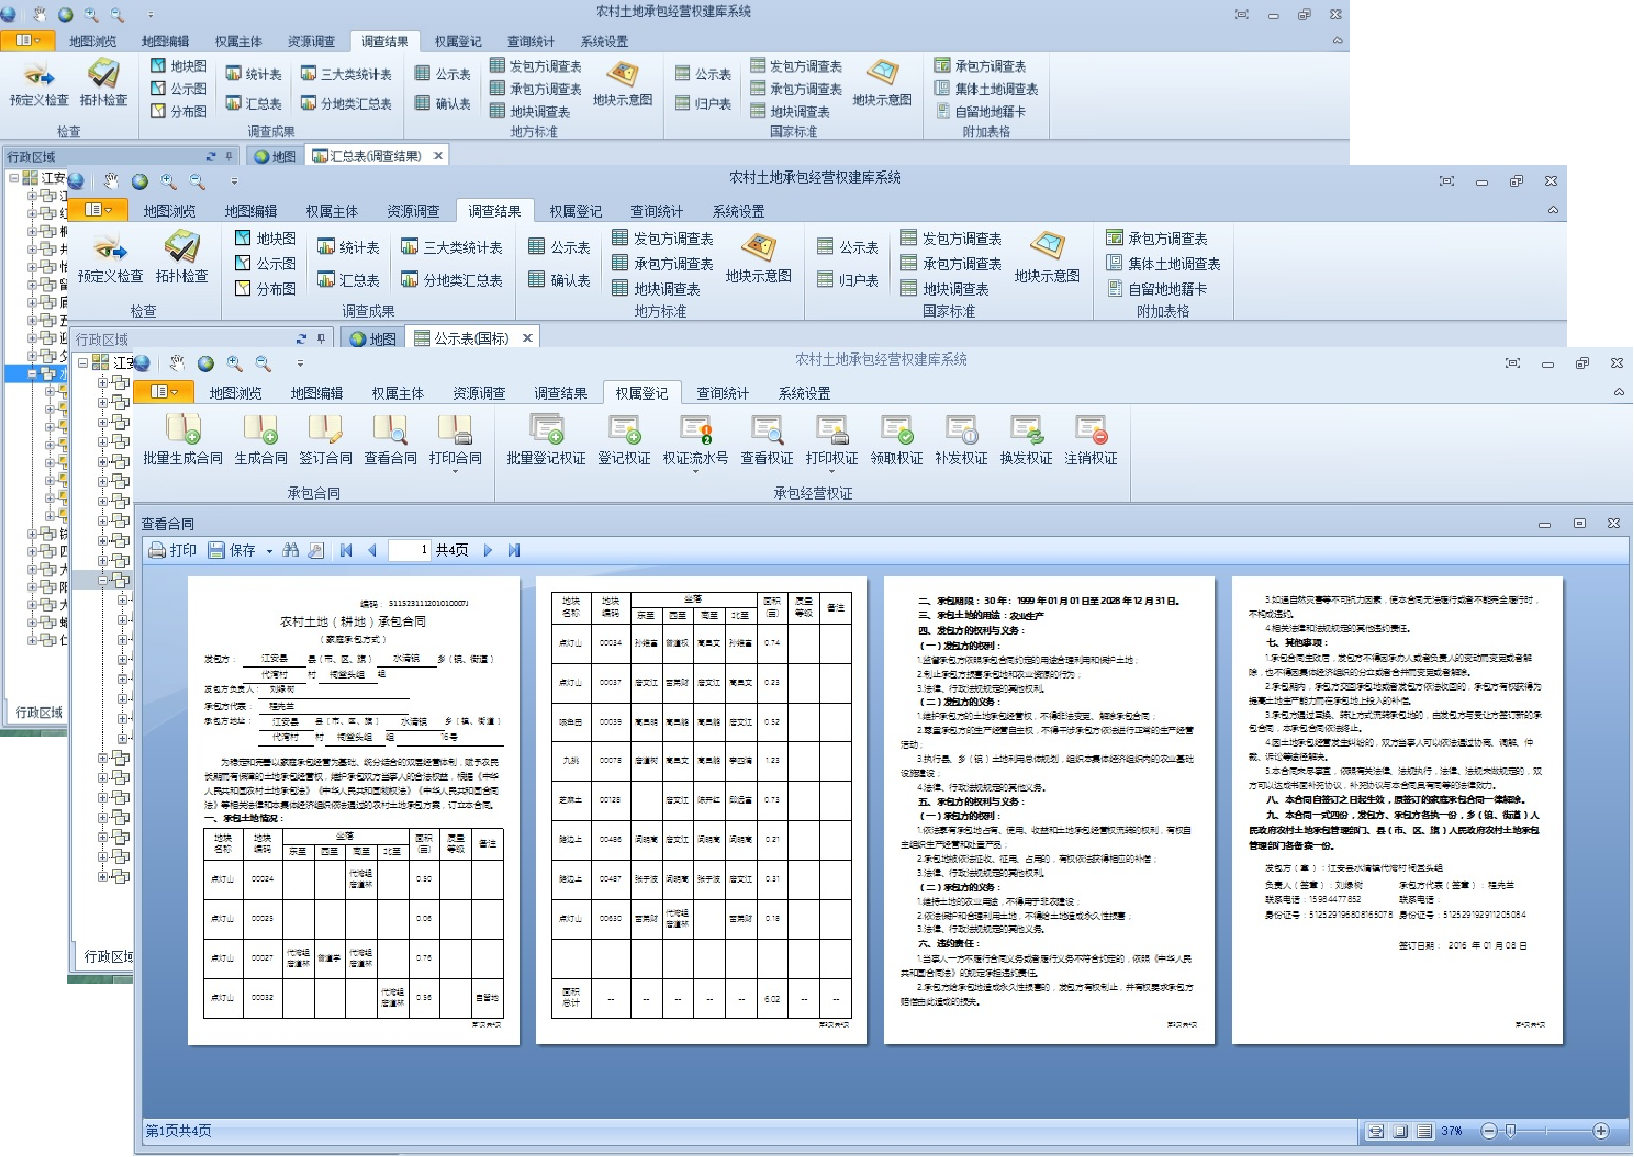Expand the 权证流水号 dropdown arrow
This screenshot has height=1157, width=1634.
pos(695,471)
